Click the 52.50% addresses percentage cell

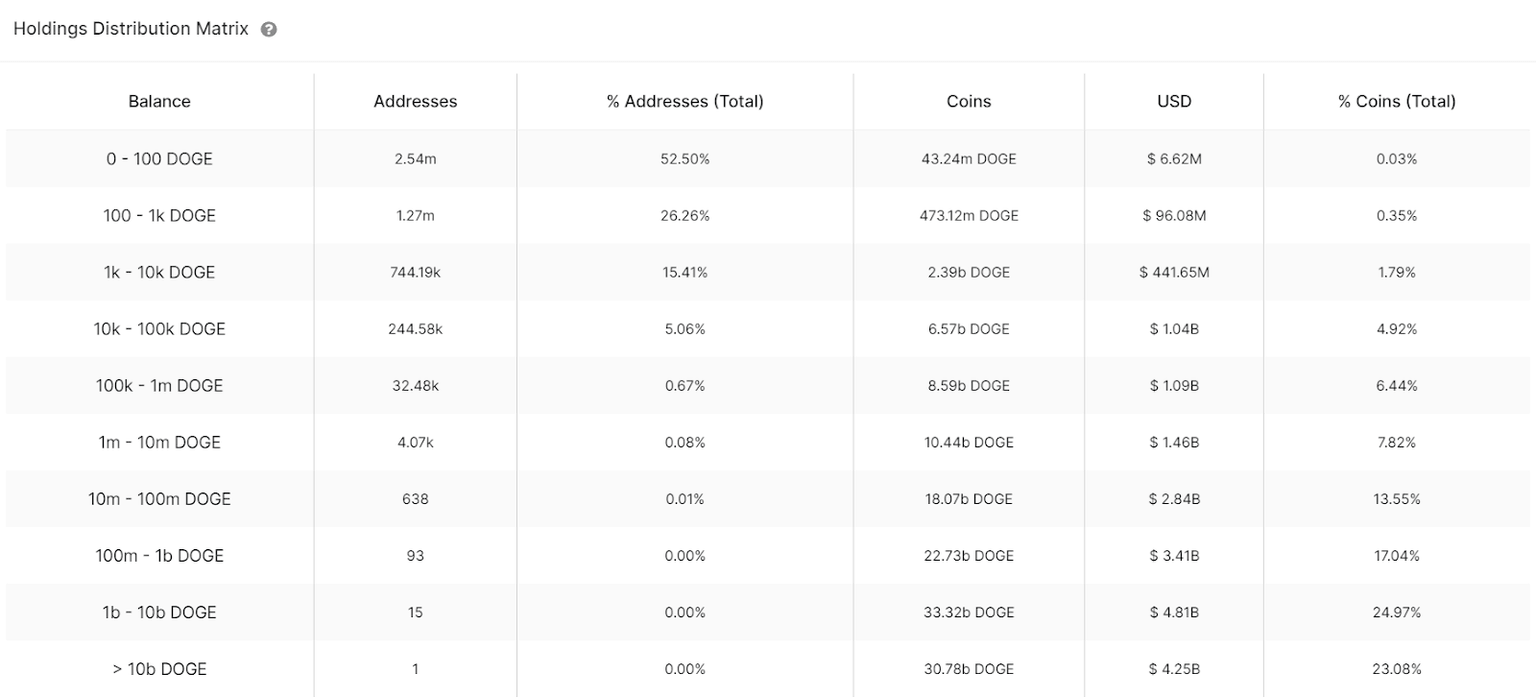(x=685, y=159)
